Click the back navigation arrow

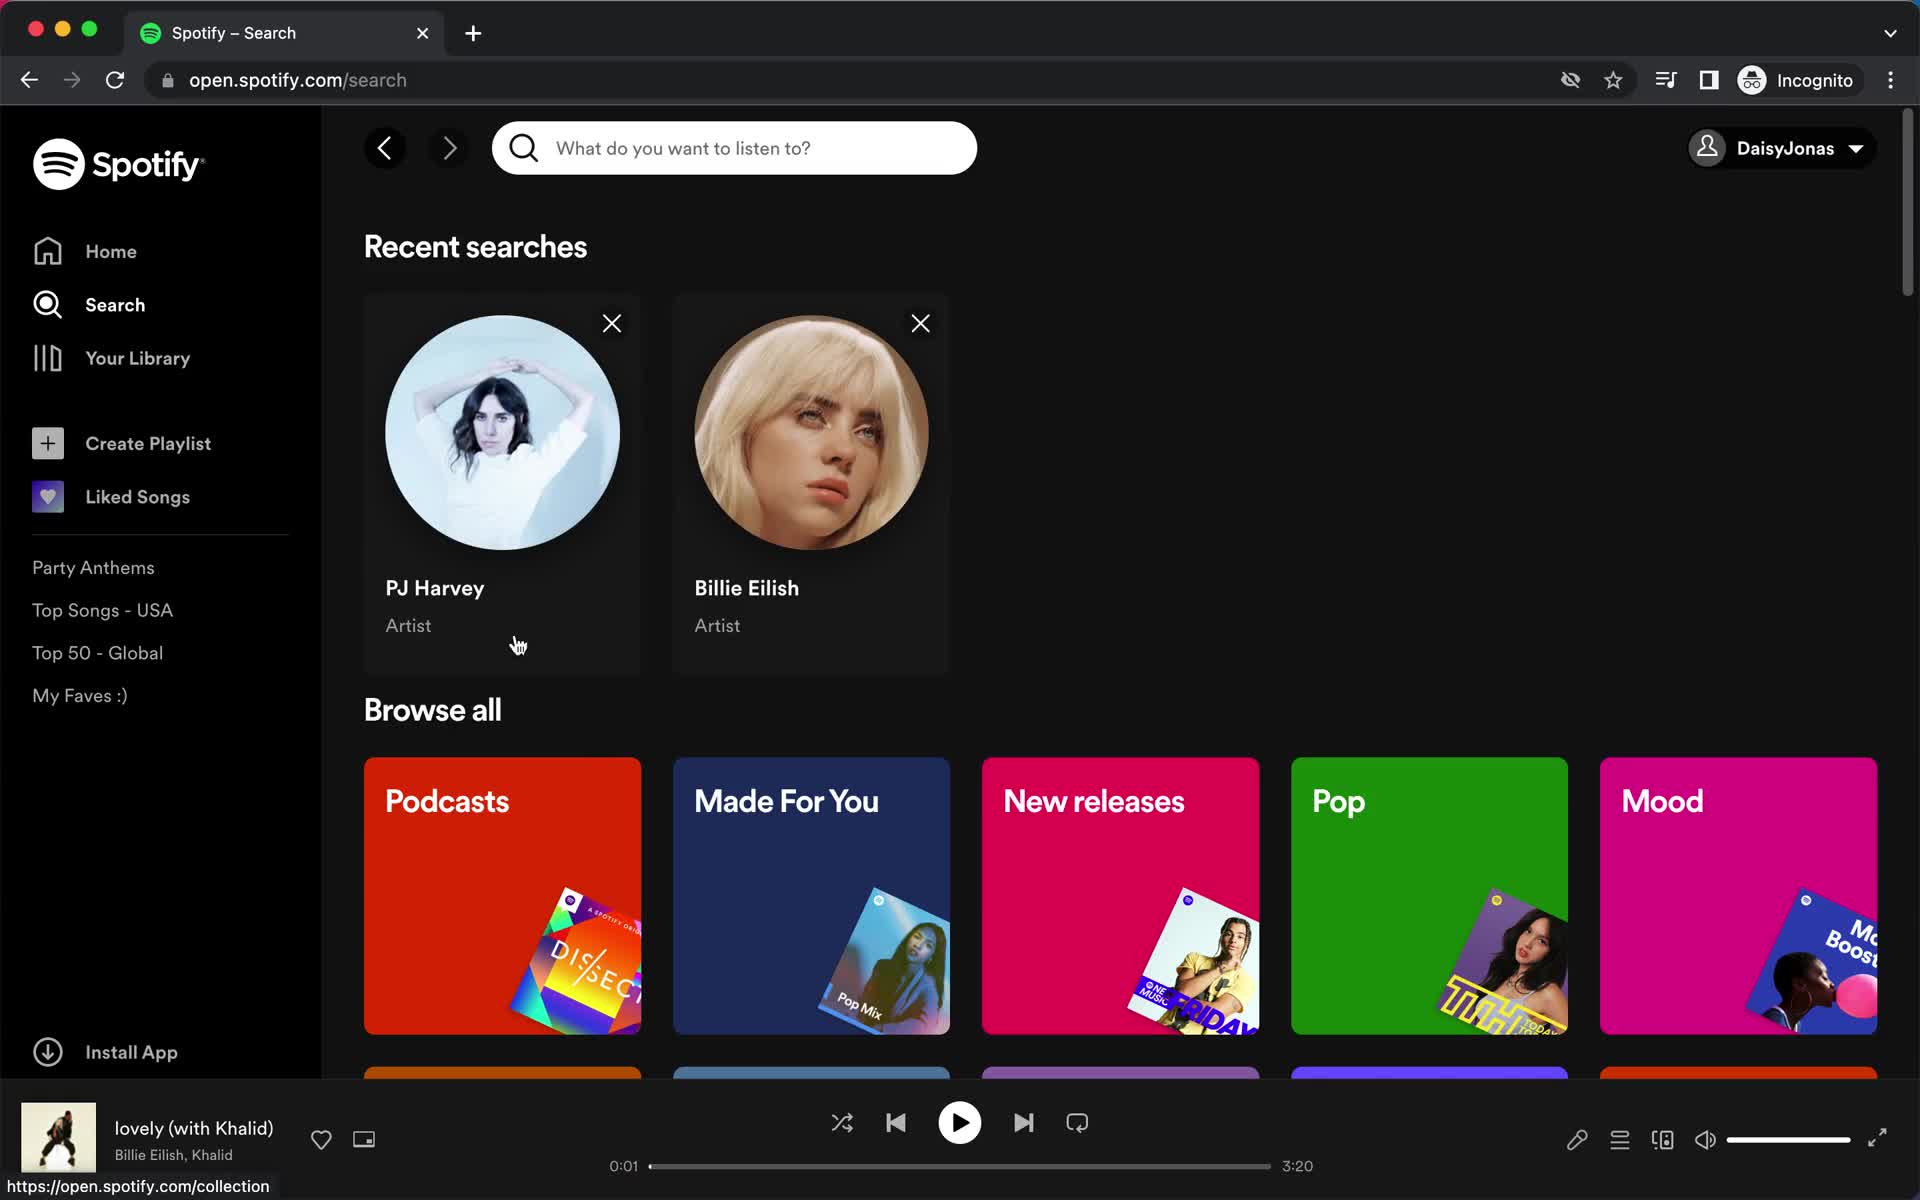[x=383, y=148]
